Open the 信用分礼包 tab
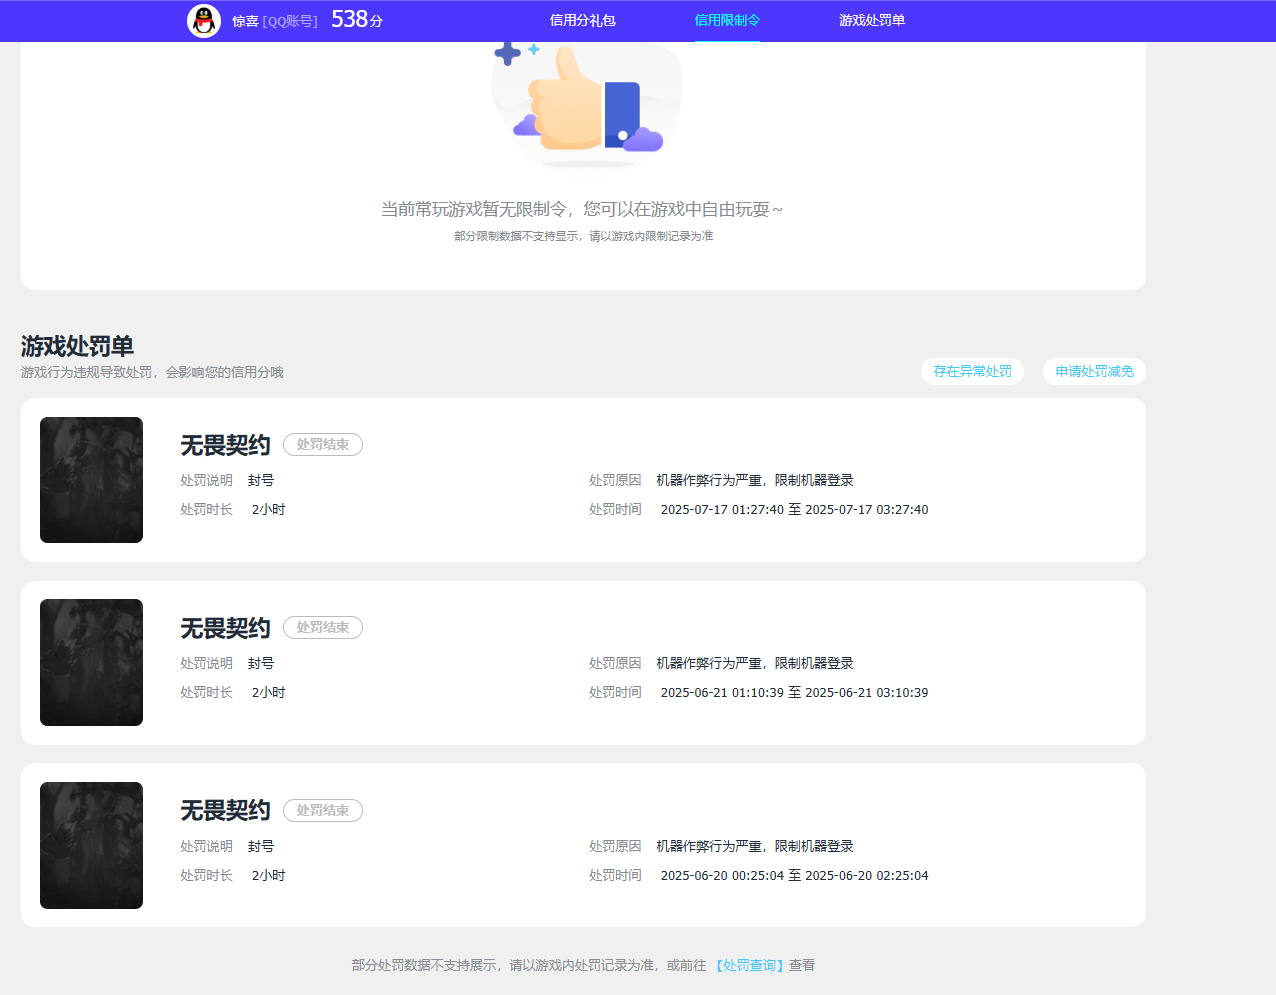Screen dimensions: 1276x995 click(x=583, y=20)
